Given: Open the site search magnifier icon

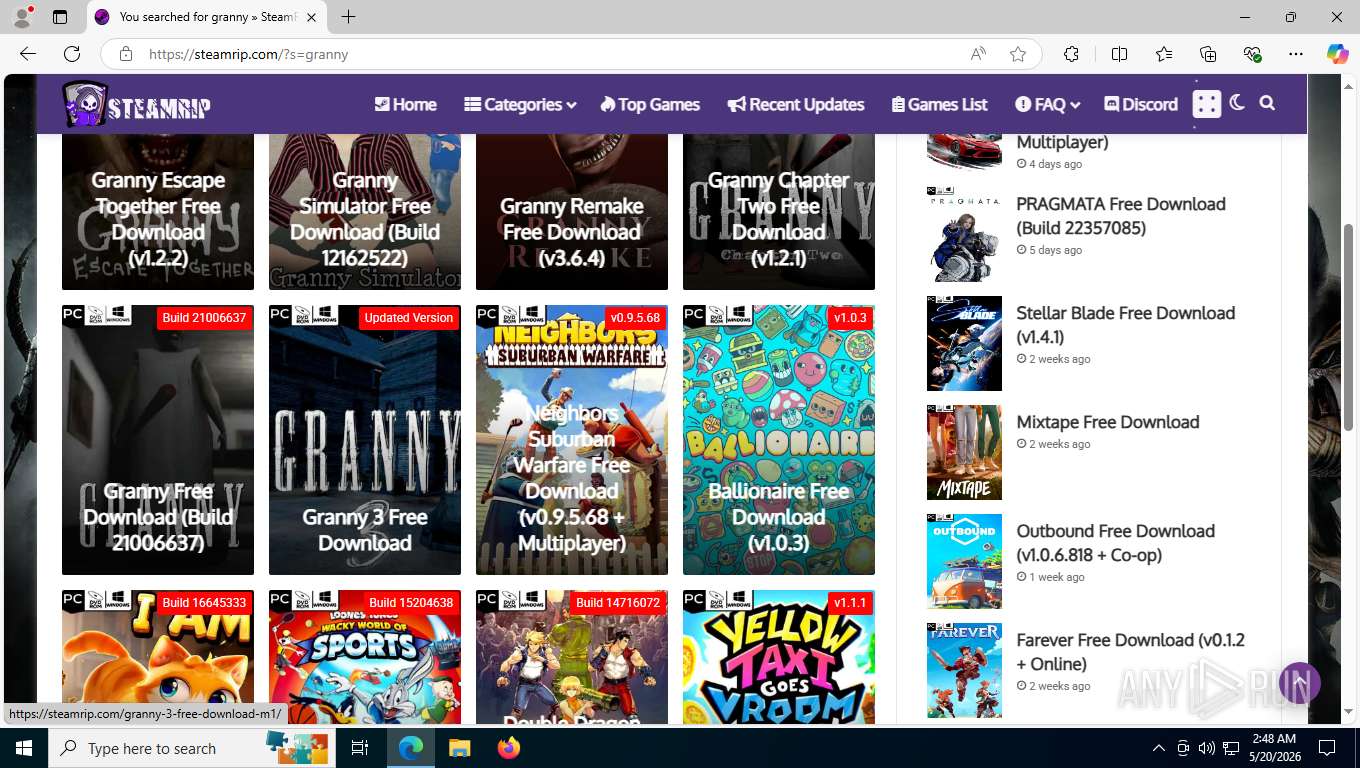Looking at the screenshot, I should (1267, 103).
